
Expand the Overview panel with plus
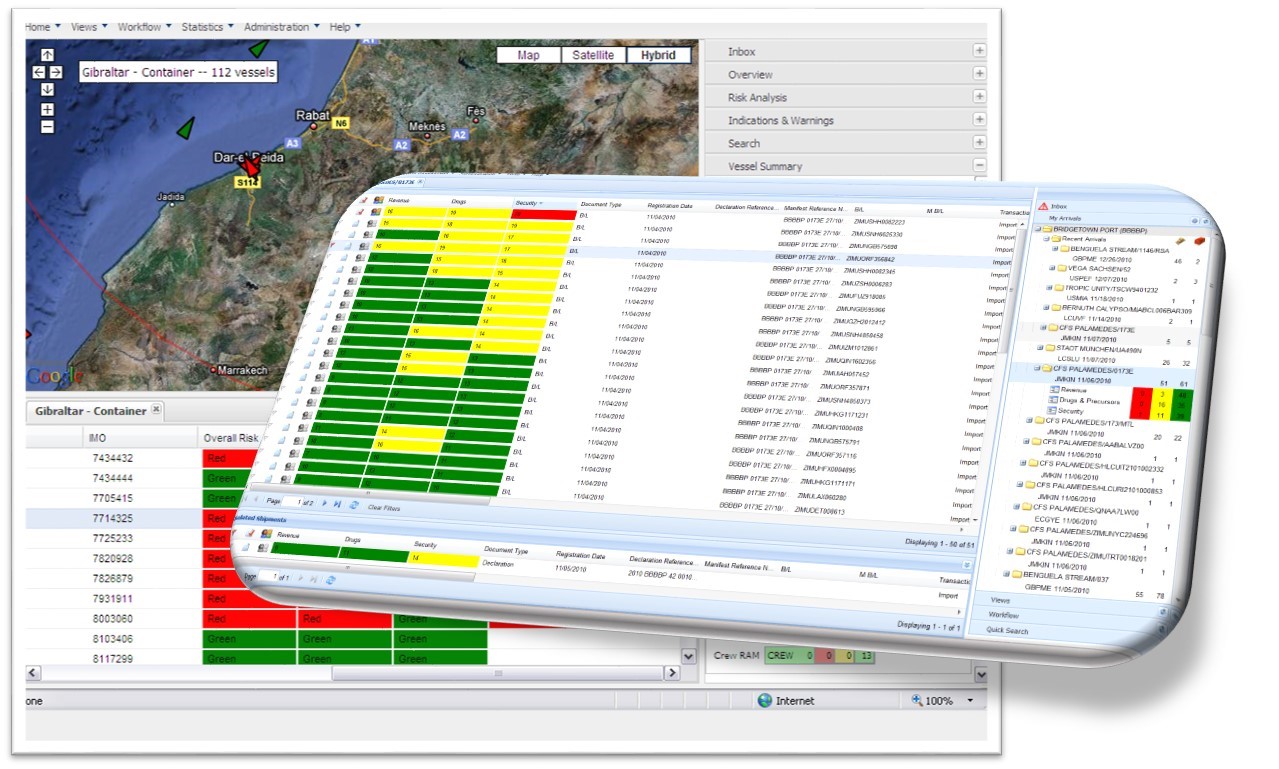(980, 74)
